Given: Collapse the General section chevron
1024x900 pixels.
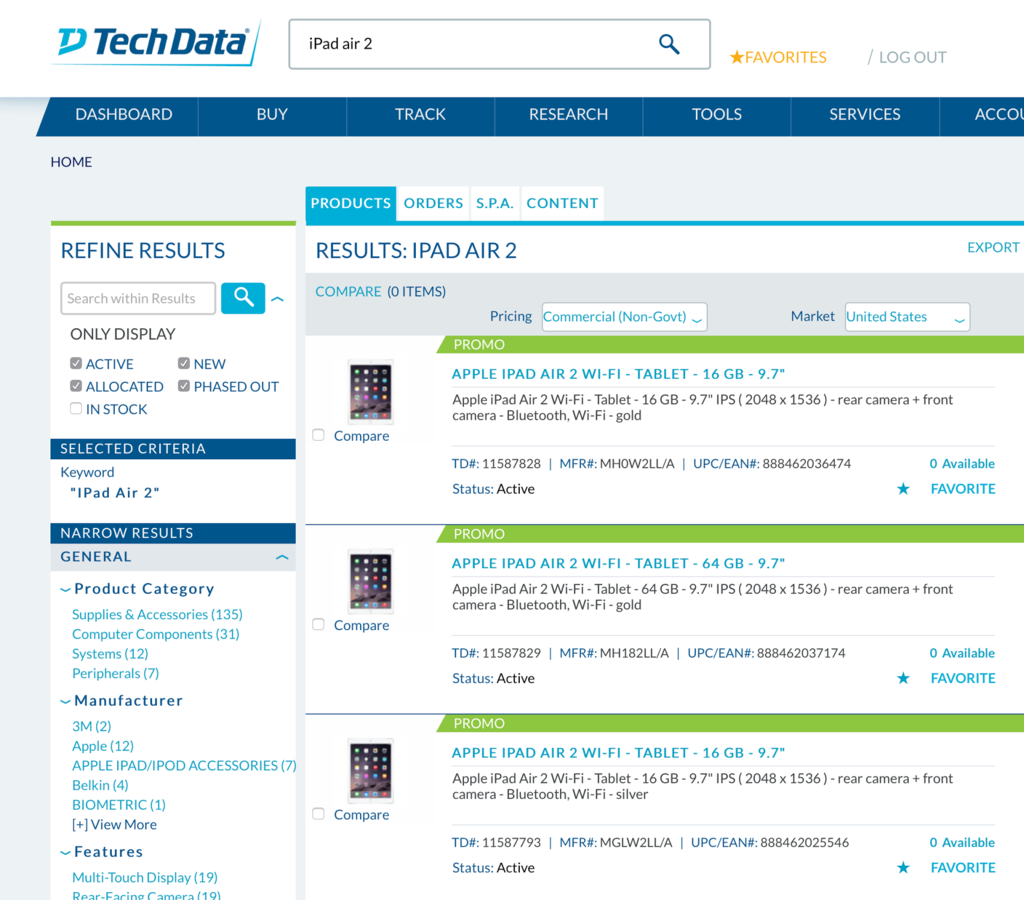Looking at the screenshot, I should 282,557.
